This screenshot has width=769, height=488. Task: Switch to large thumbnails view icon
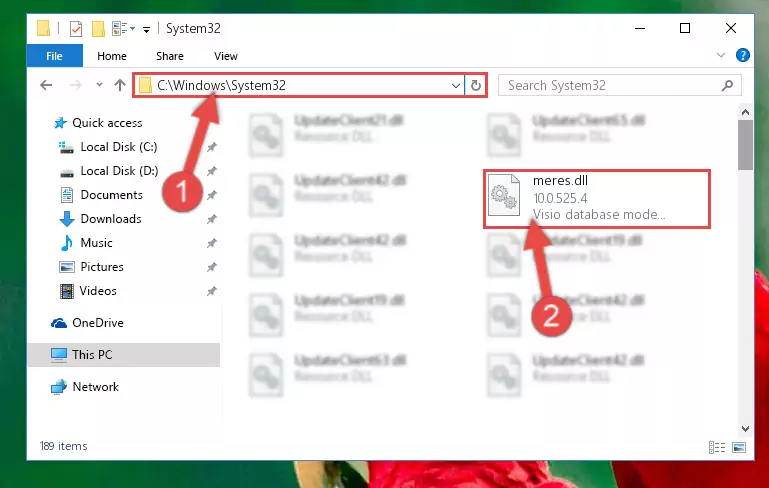[x=739, y=447]
